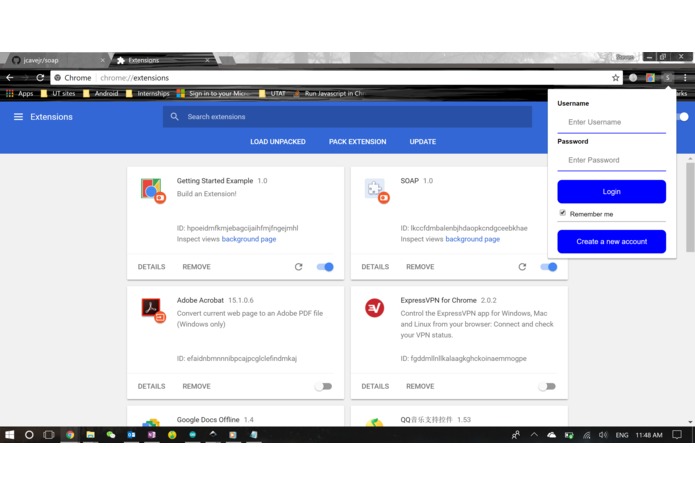Click the extensions page vertical scrollbar
Screen dimensions: 695x494
[x=690, y=207]
